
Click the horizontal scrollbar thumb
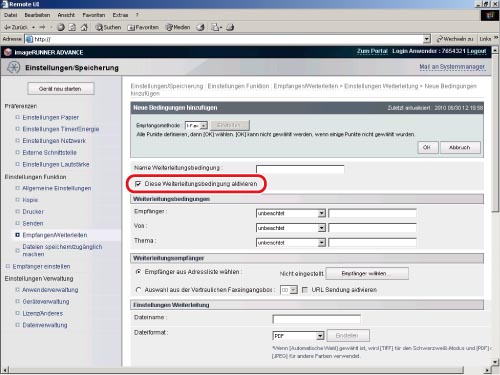[x=236, y=370]
